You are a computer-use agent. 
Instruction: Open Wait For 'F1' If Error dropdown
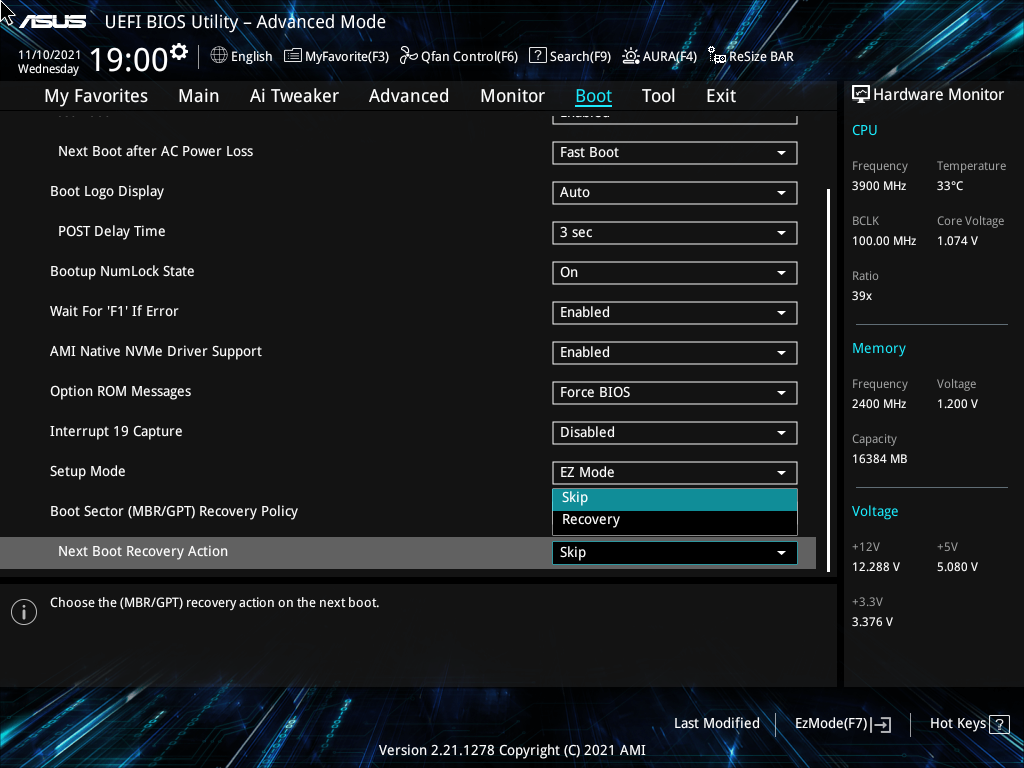675,312
